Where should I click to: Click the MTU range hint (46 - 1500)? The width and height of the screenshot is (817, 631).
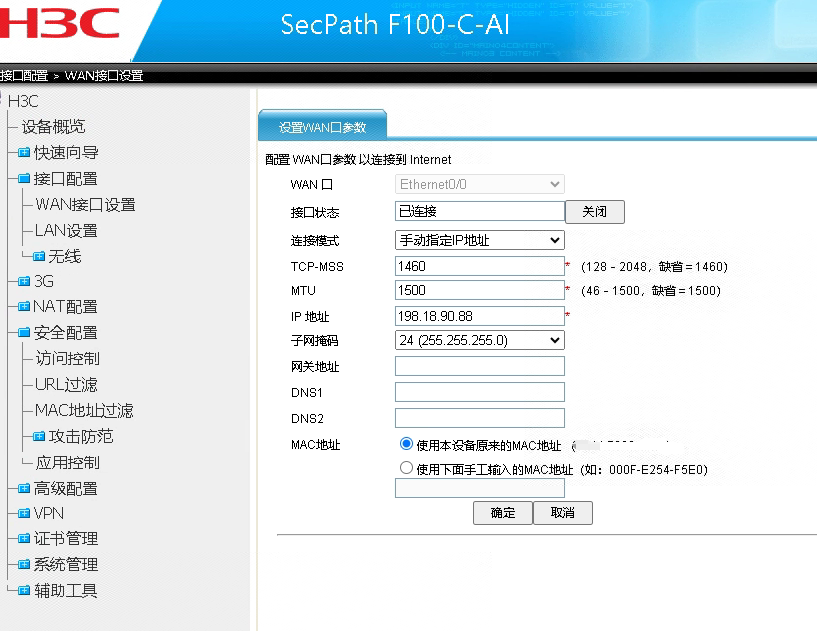click(651, 291)
